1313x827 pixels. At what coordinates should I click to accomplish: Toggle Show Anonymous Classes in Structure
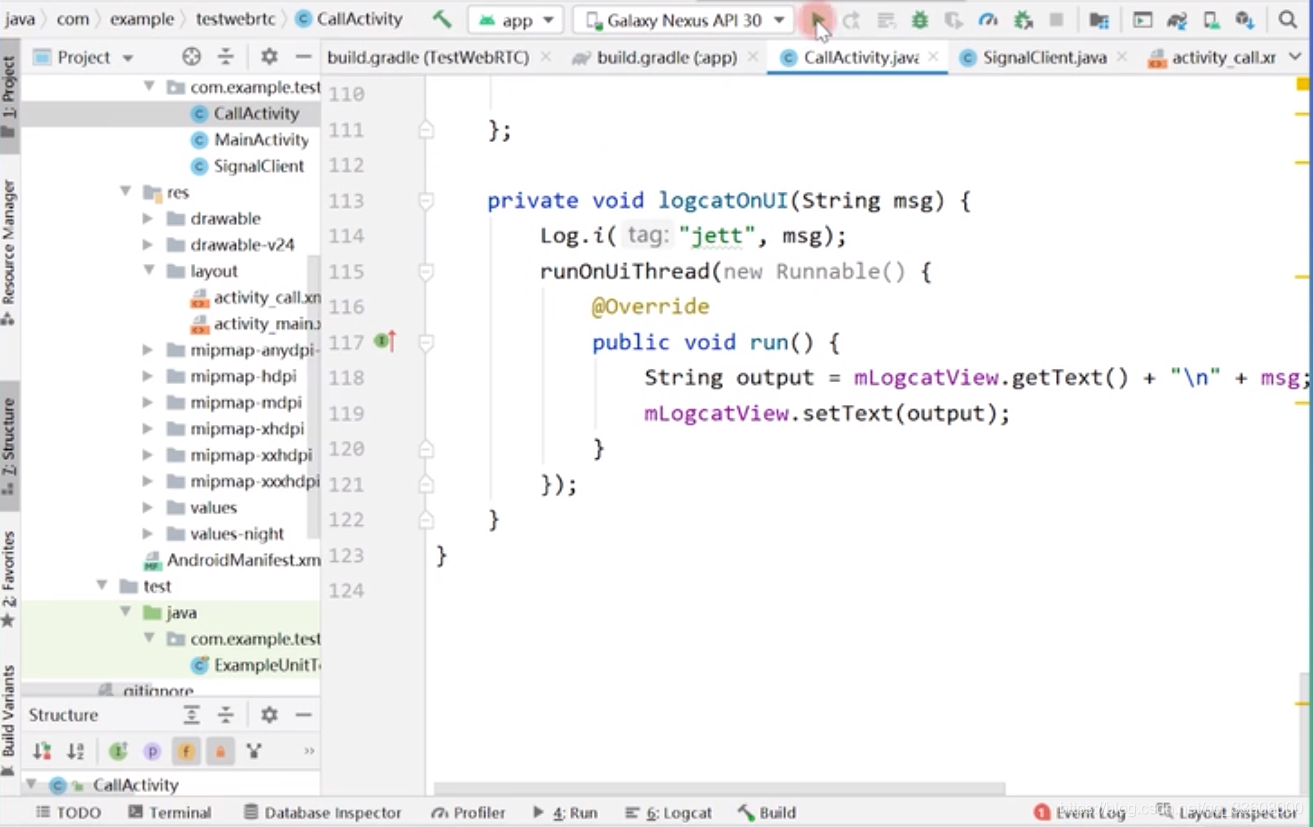[254, 751]
